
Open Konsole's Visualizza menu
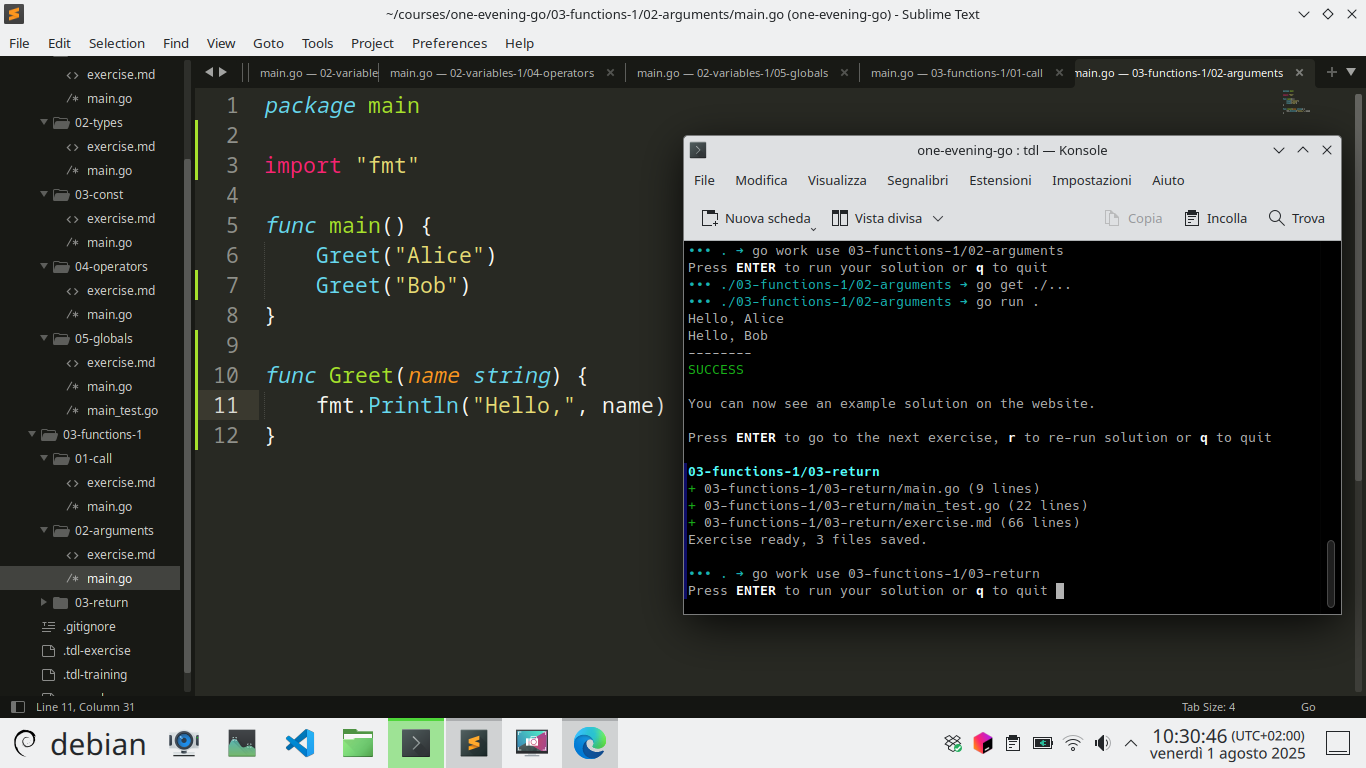tap(837, 180)
